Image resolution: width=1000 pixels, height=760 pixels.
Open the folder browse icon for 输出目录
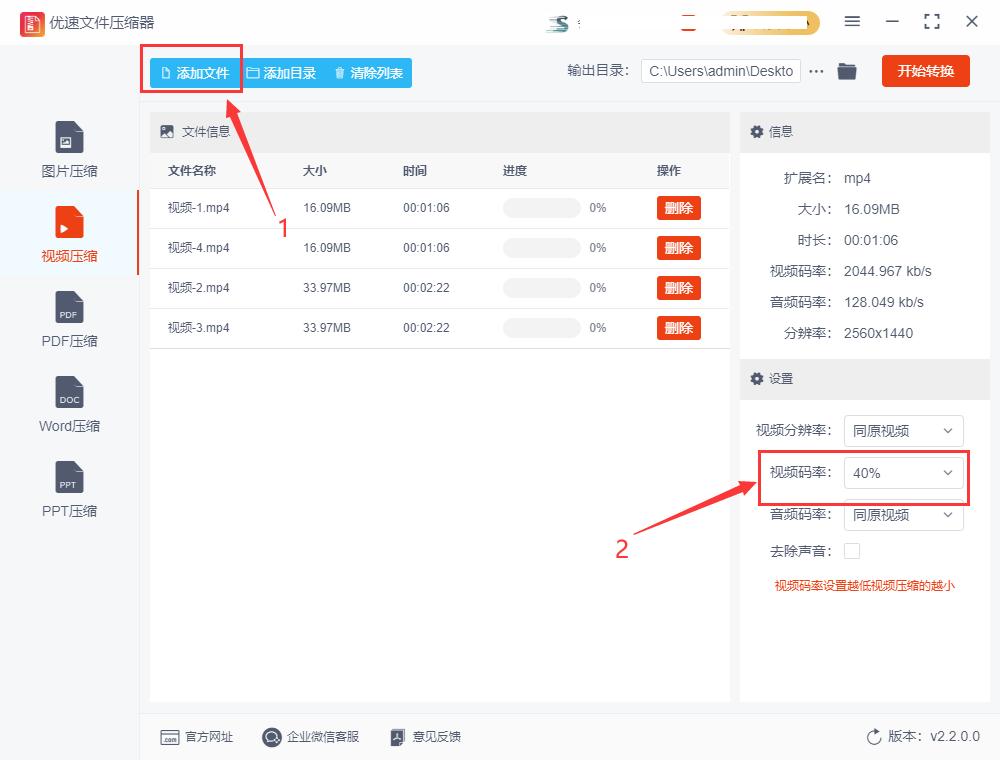[847, 71]
